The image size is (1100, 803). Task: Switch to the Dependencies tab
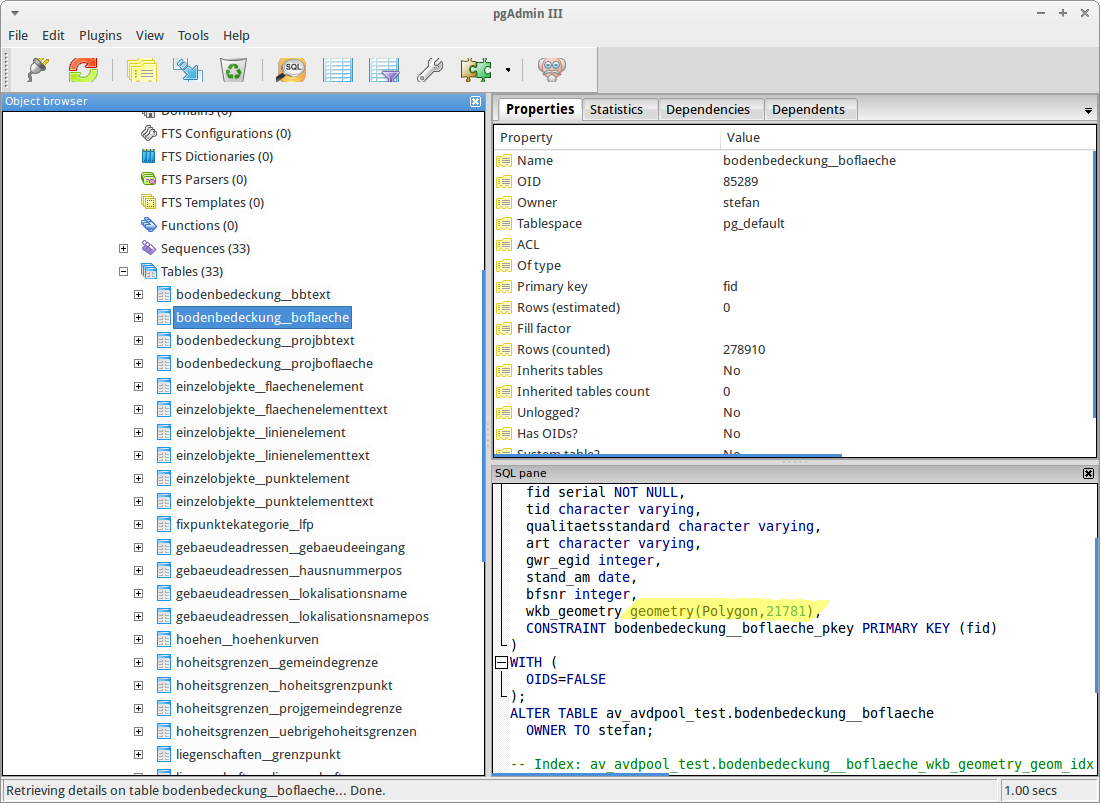[x=708, y=109]
